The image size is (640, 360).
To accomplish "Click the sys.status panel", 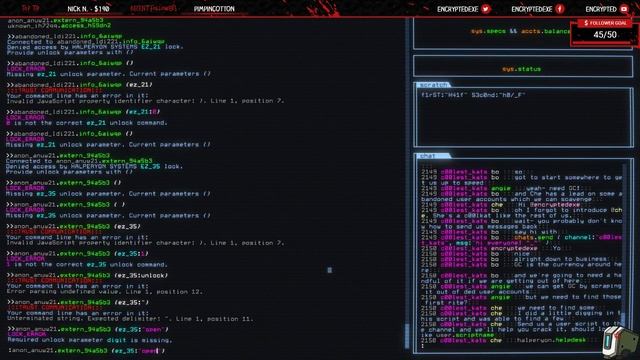I will [523, 66].
